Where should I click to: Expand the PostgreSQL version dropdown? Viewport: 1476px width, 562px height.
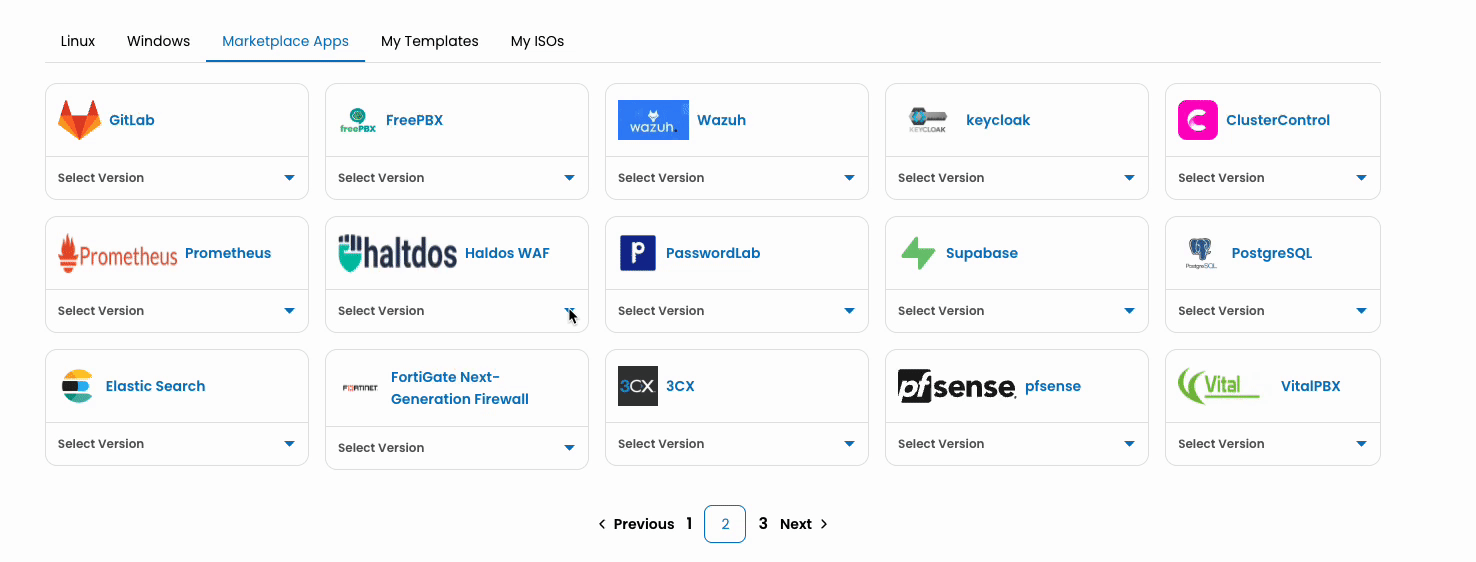(1273, 311)
